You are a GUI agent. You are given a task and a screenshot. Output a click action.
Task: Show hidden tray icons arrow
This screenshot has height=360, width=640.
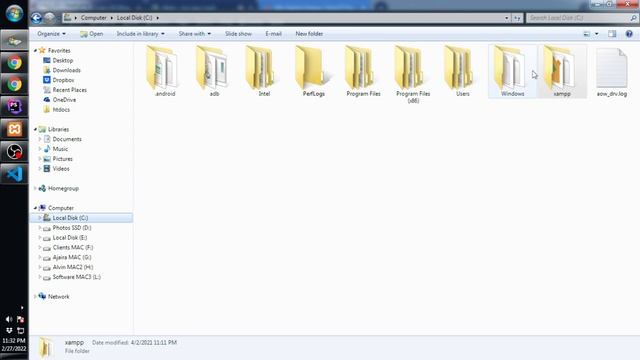pos(22,307)
